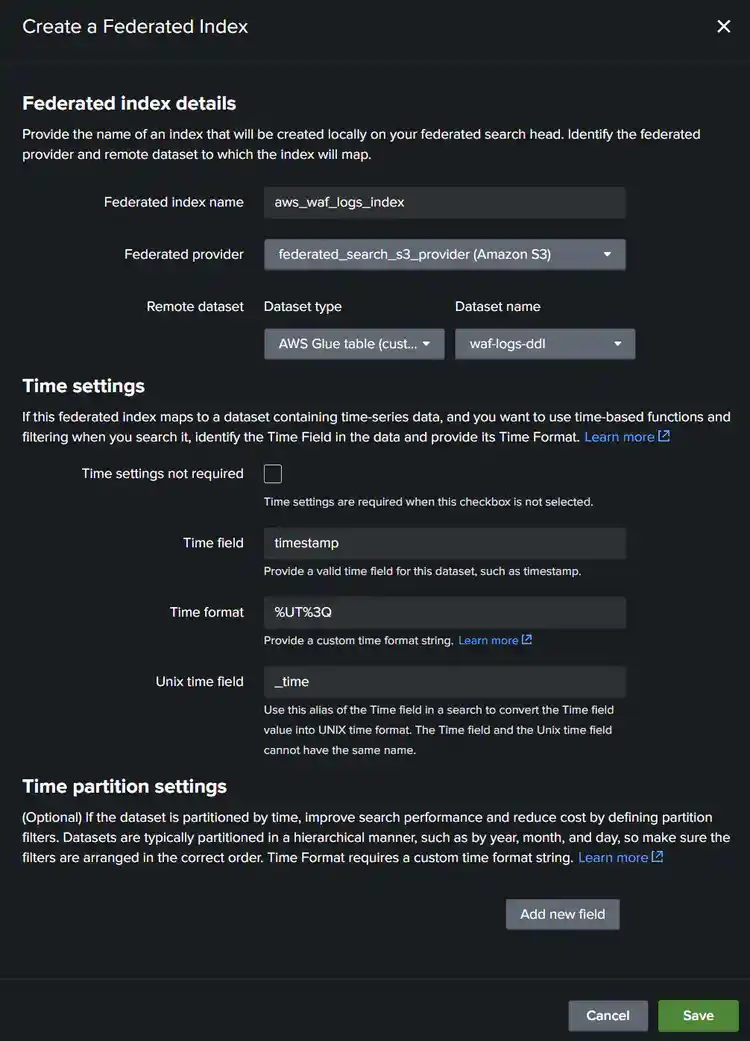Click the Time field input box
The height and width of the screenshot is (1041, 750).
point(444,543)
